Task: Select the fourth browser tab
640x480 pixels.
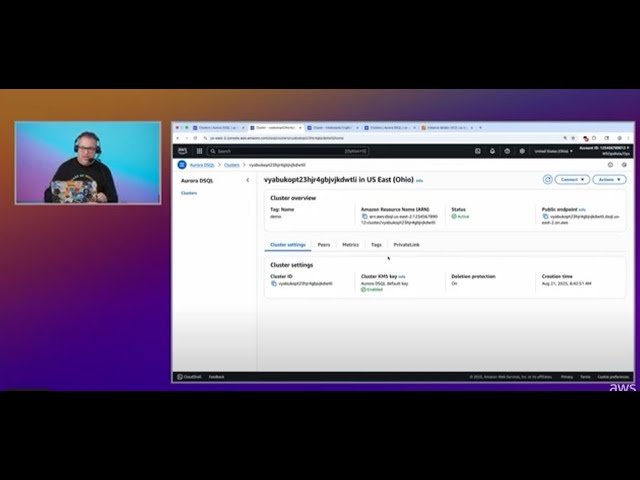Action: pos(390,128)
